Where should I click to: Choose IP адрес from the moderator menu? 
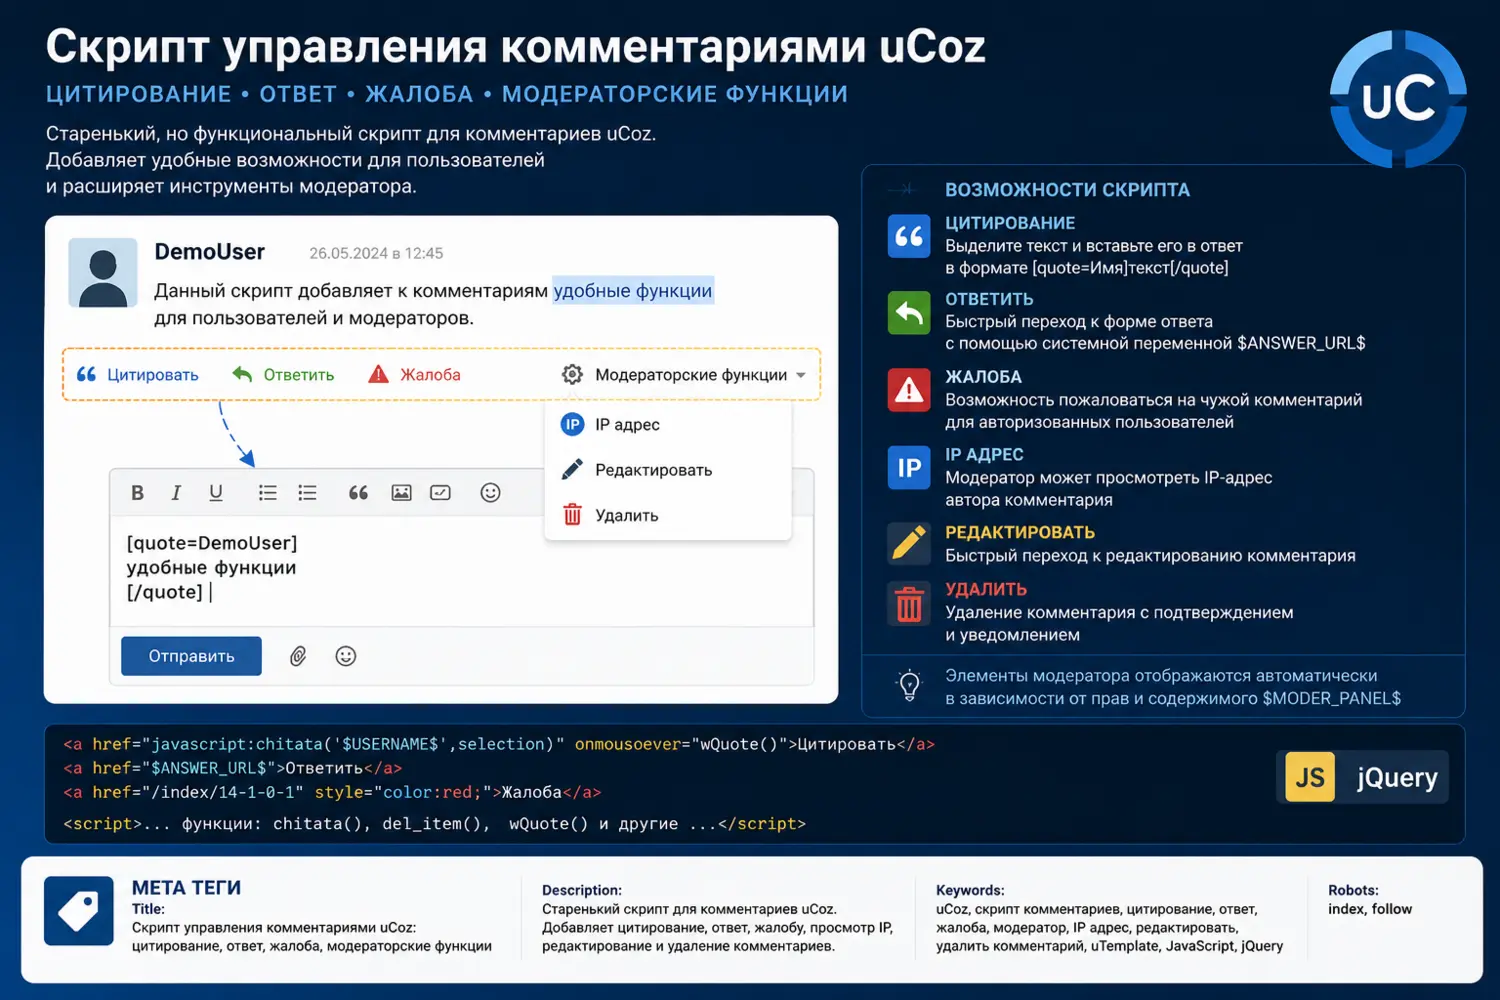(x=611, y=425)
